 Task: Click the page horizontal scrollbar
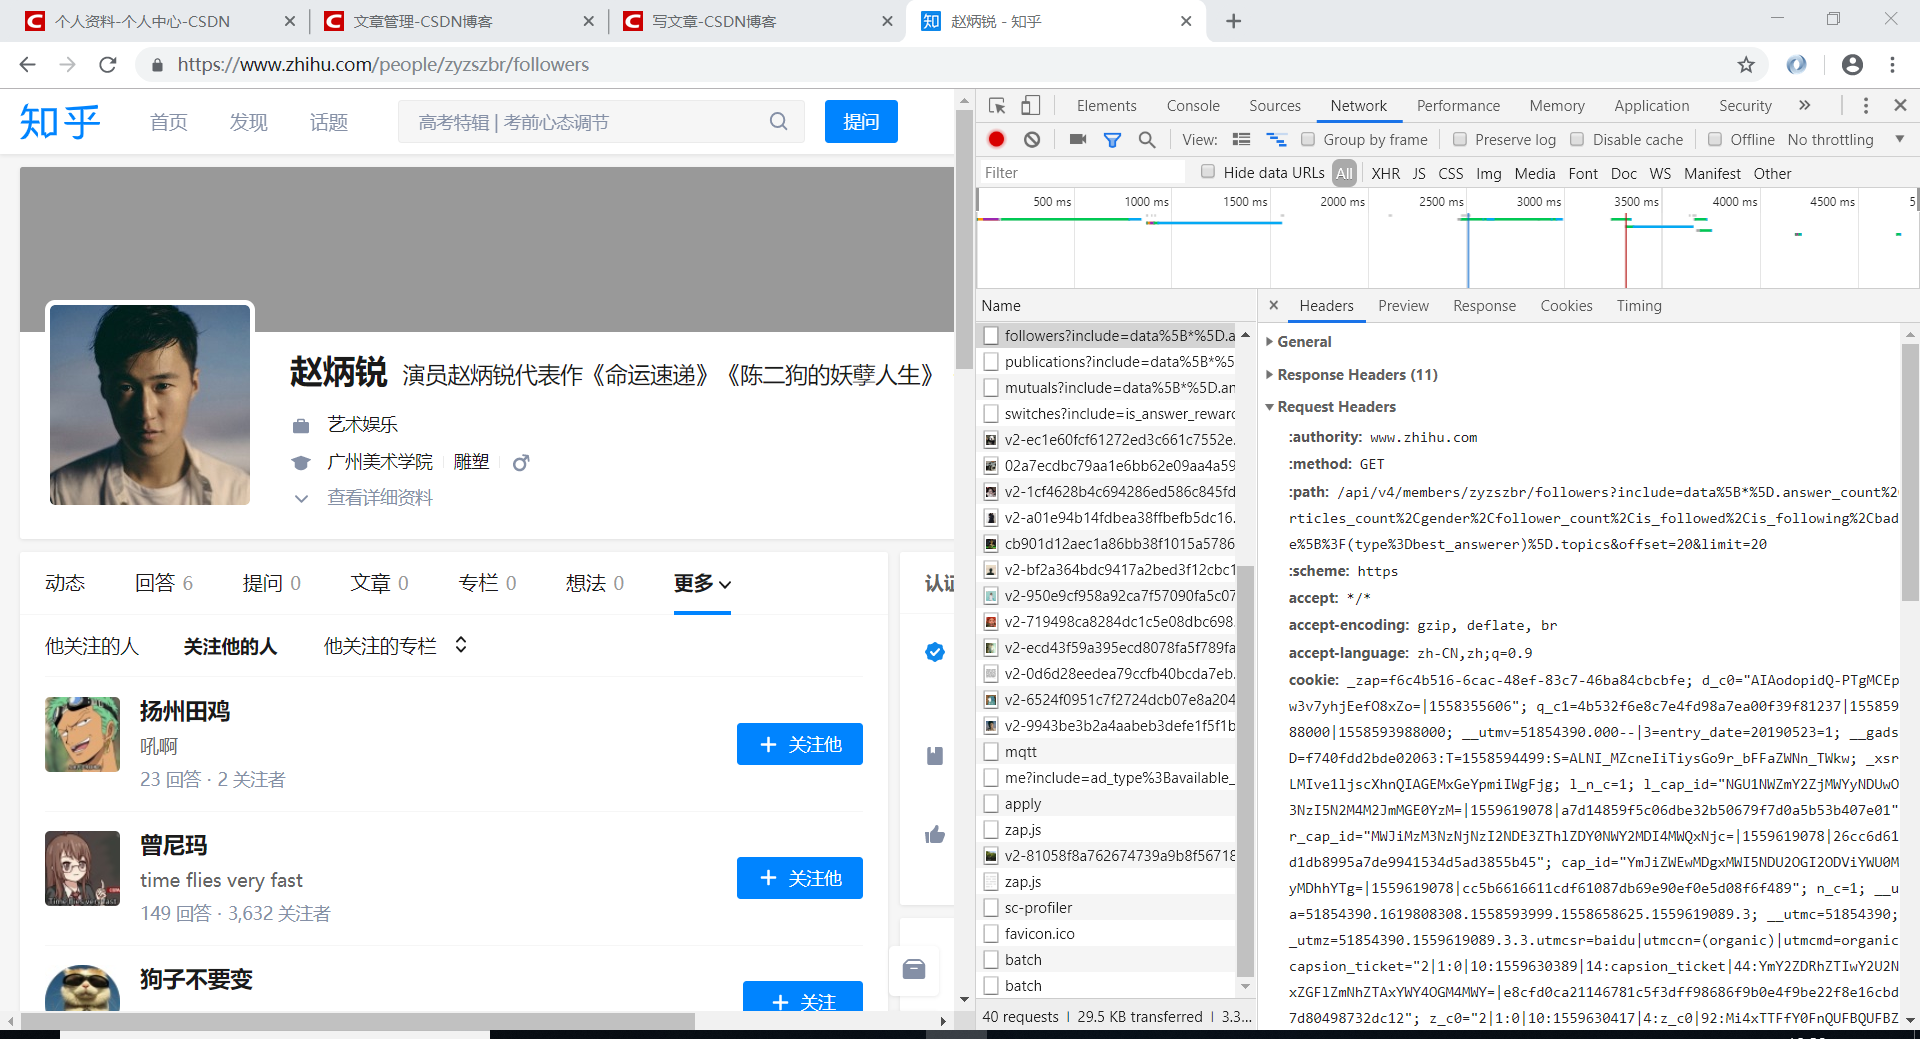coord(357,1021)
